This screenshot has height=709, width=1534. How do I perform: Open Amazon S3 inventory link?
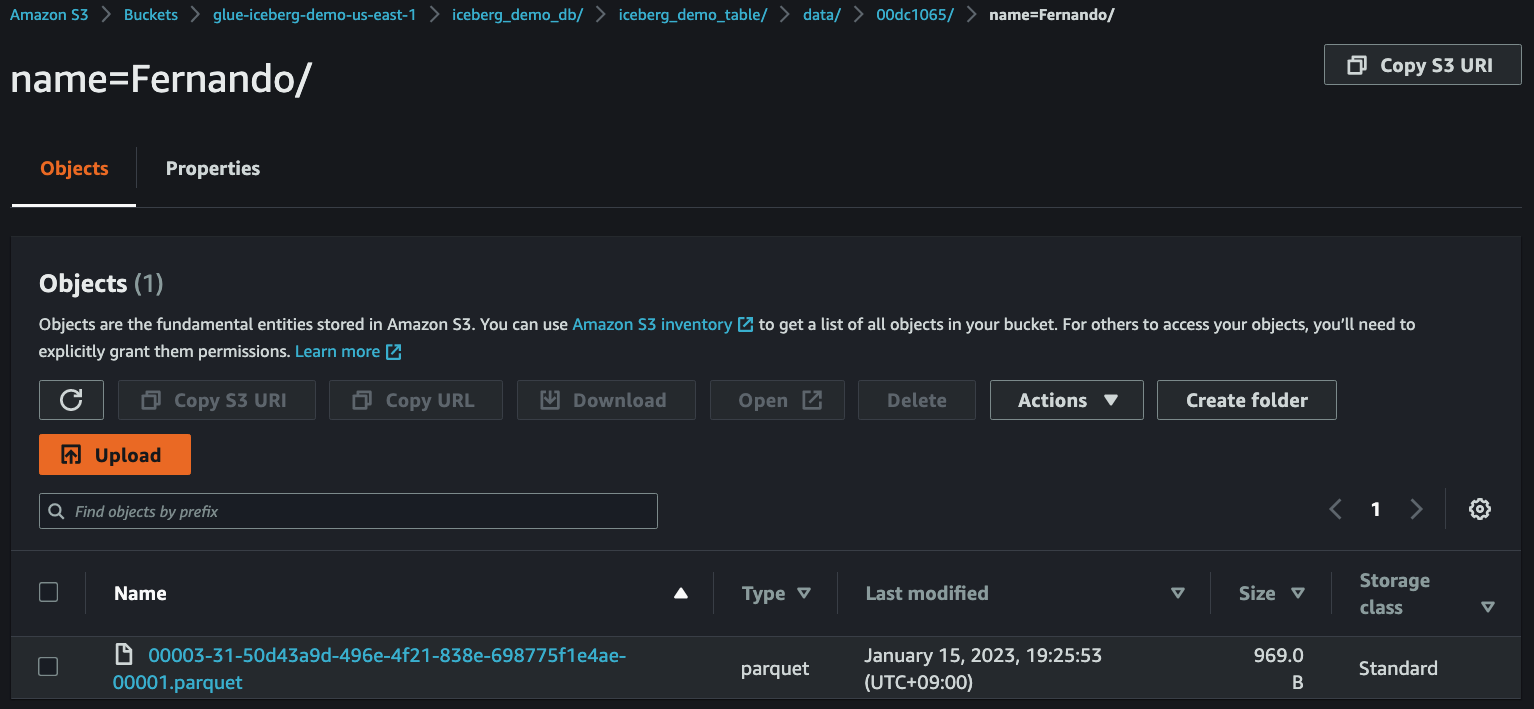point(652,324)
